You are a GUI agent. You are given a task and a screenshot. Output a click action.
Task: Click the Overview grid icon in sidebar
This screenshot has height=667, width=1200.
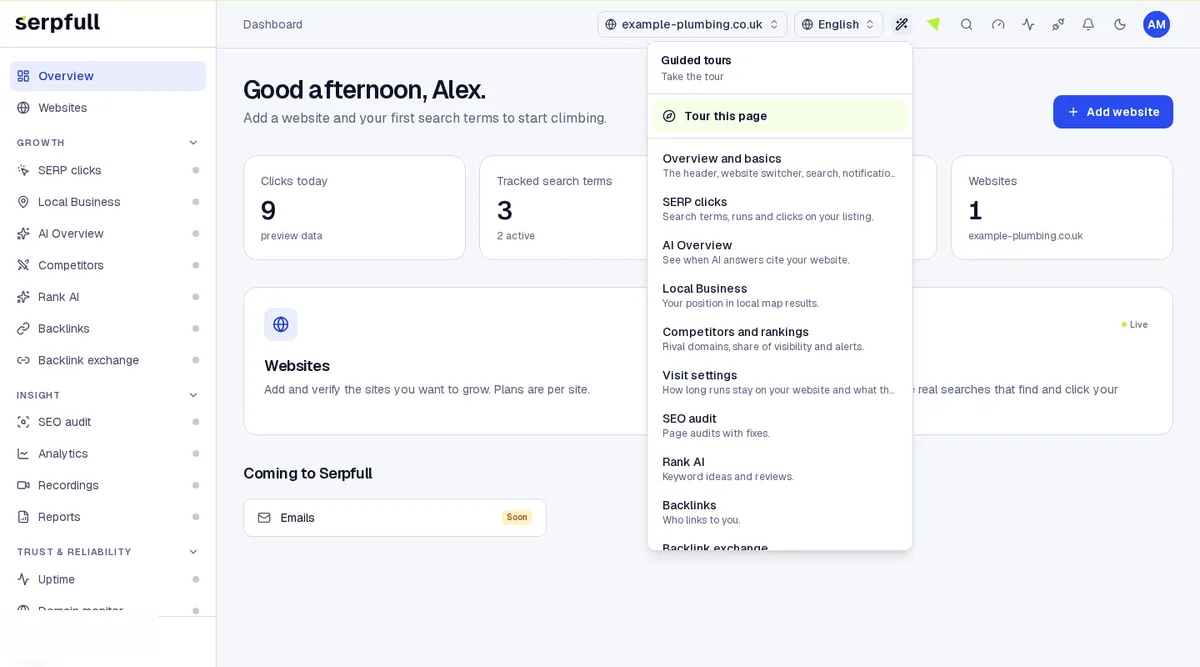[23, 76]
